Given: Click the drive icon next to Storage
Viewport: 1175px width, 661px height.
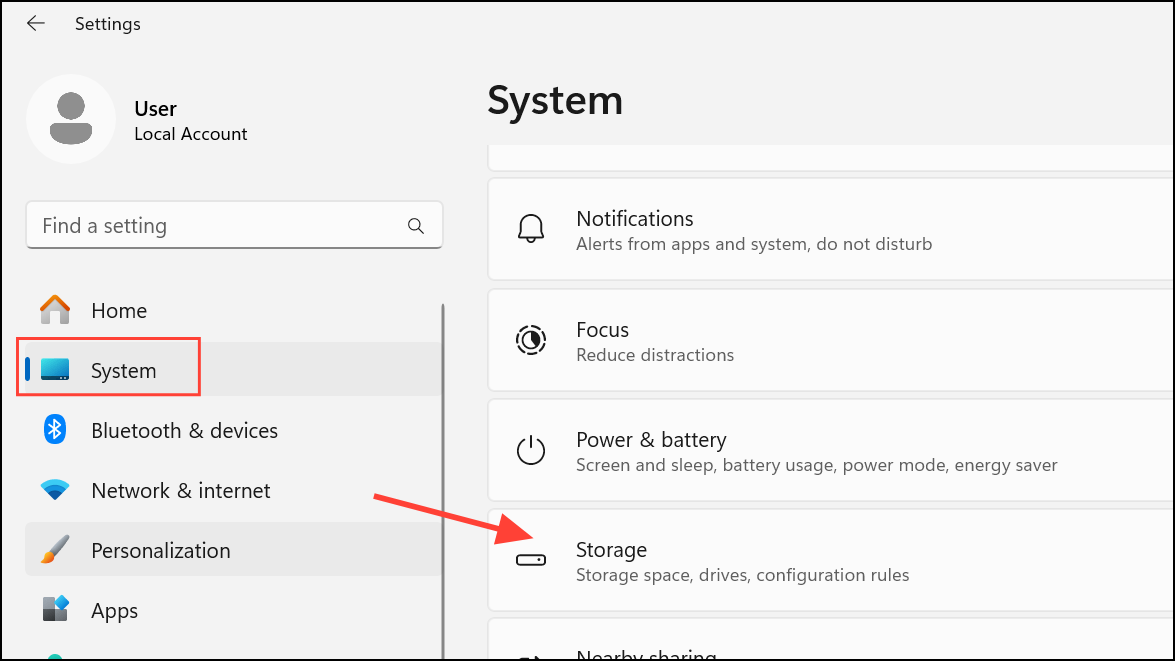Looking at the screenshot, I should [x=531, y=561].
